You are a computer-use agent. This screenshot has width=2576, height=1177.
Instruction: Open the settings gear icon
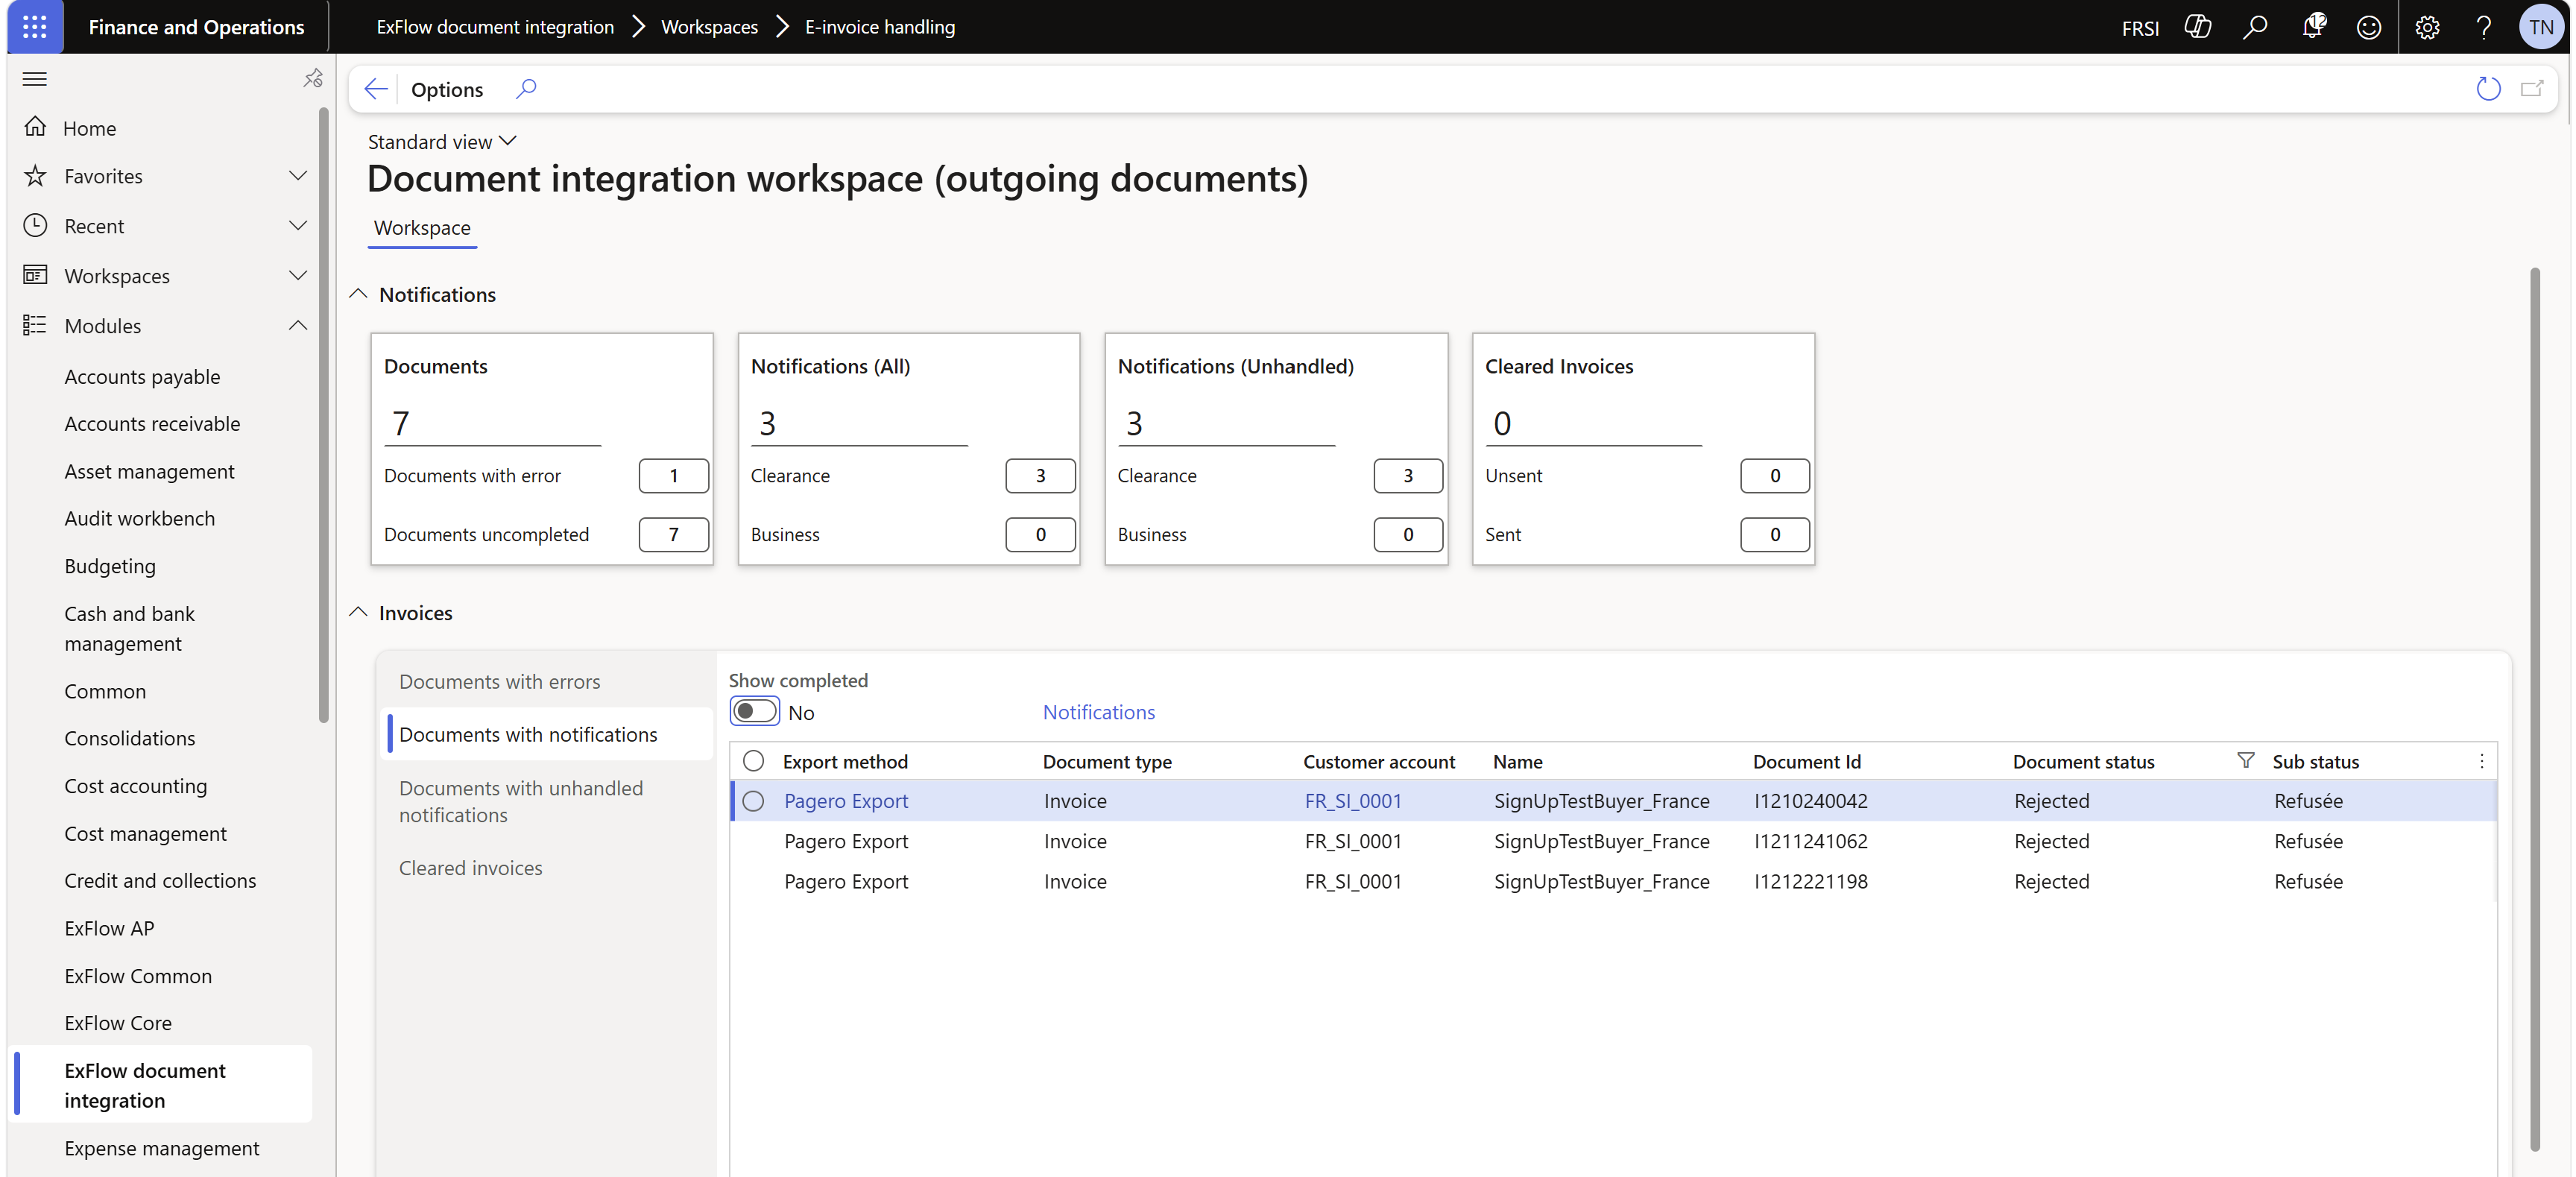pyautogui.click(x=2427, y=27)
